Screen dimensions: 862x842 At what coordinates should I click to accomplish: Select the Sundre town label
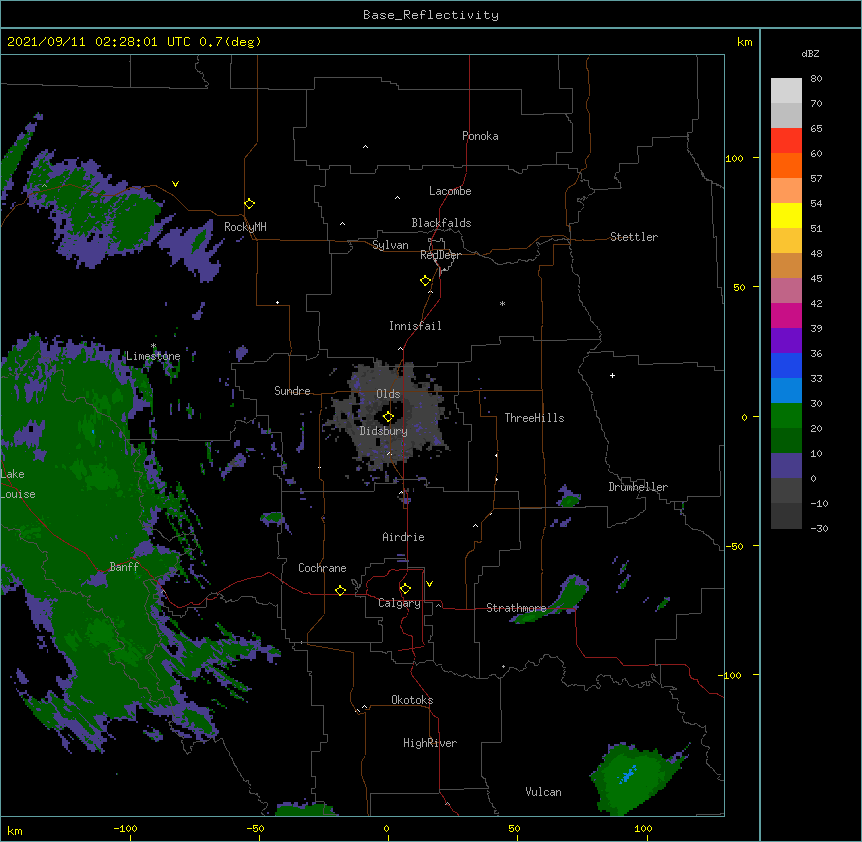[292, 391]
